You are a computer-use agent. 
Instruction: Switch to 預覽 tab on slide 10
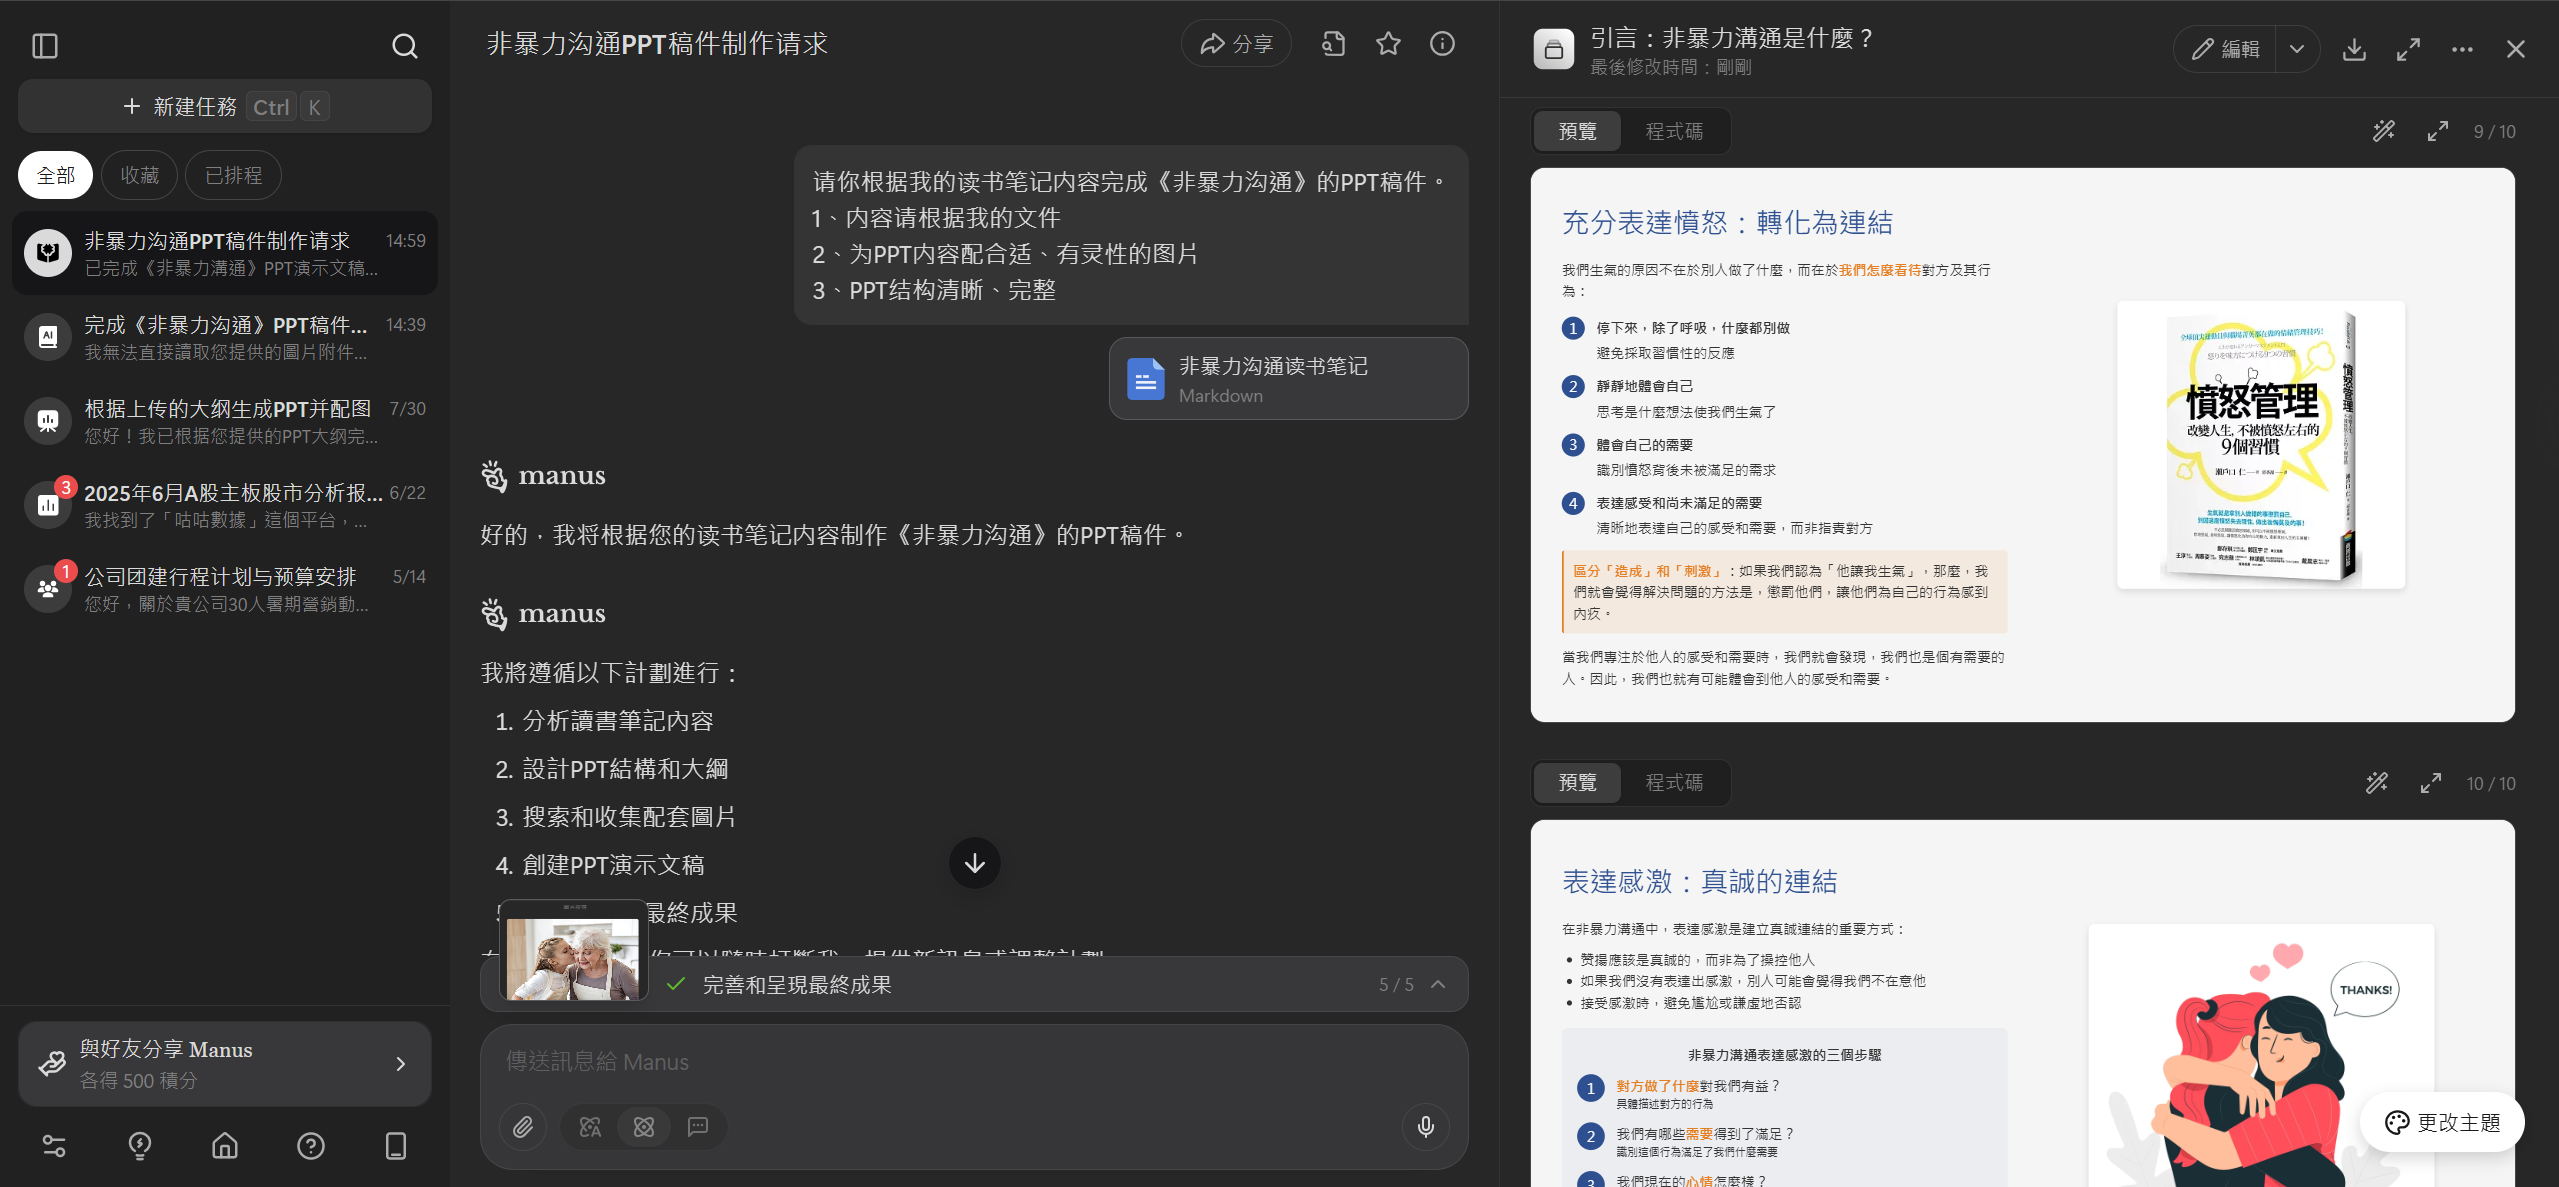pyautogui.click(x=1577, y=782)
